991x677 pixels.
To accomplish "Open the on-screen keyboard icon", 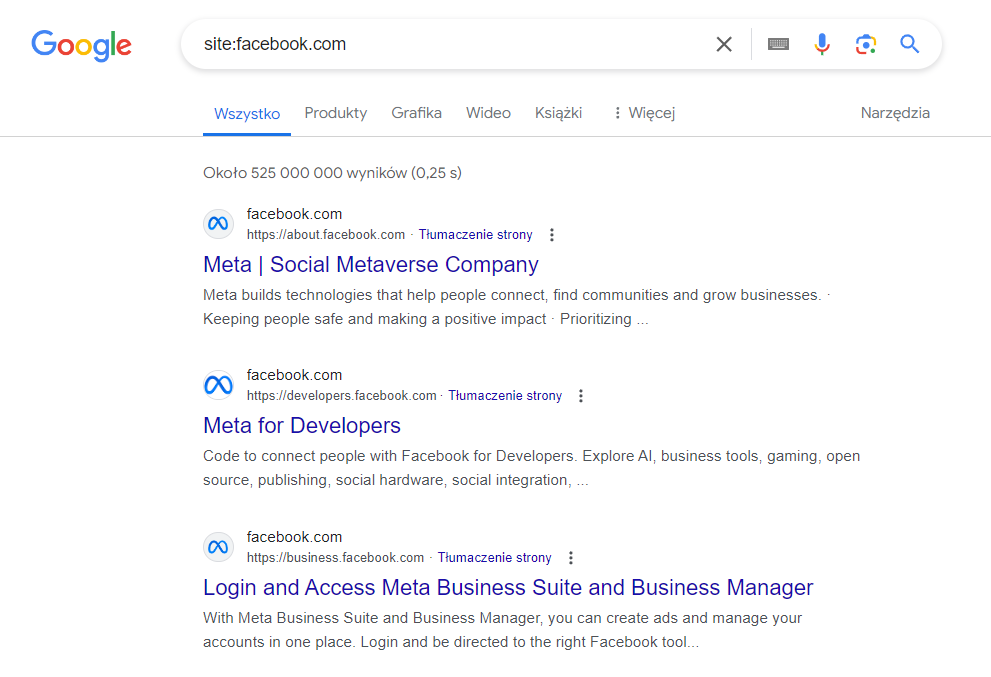I will (778, 44).
